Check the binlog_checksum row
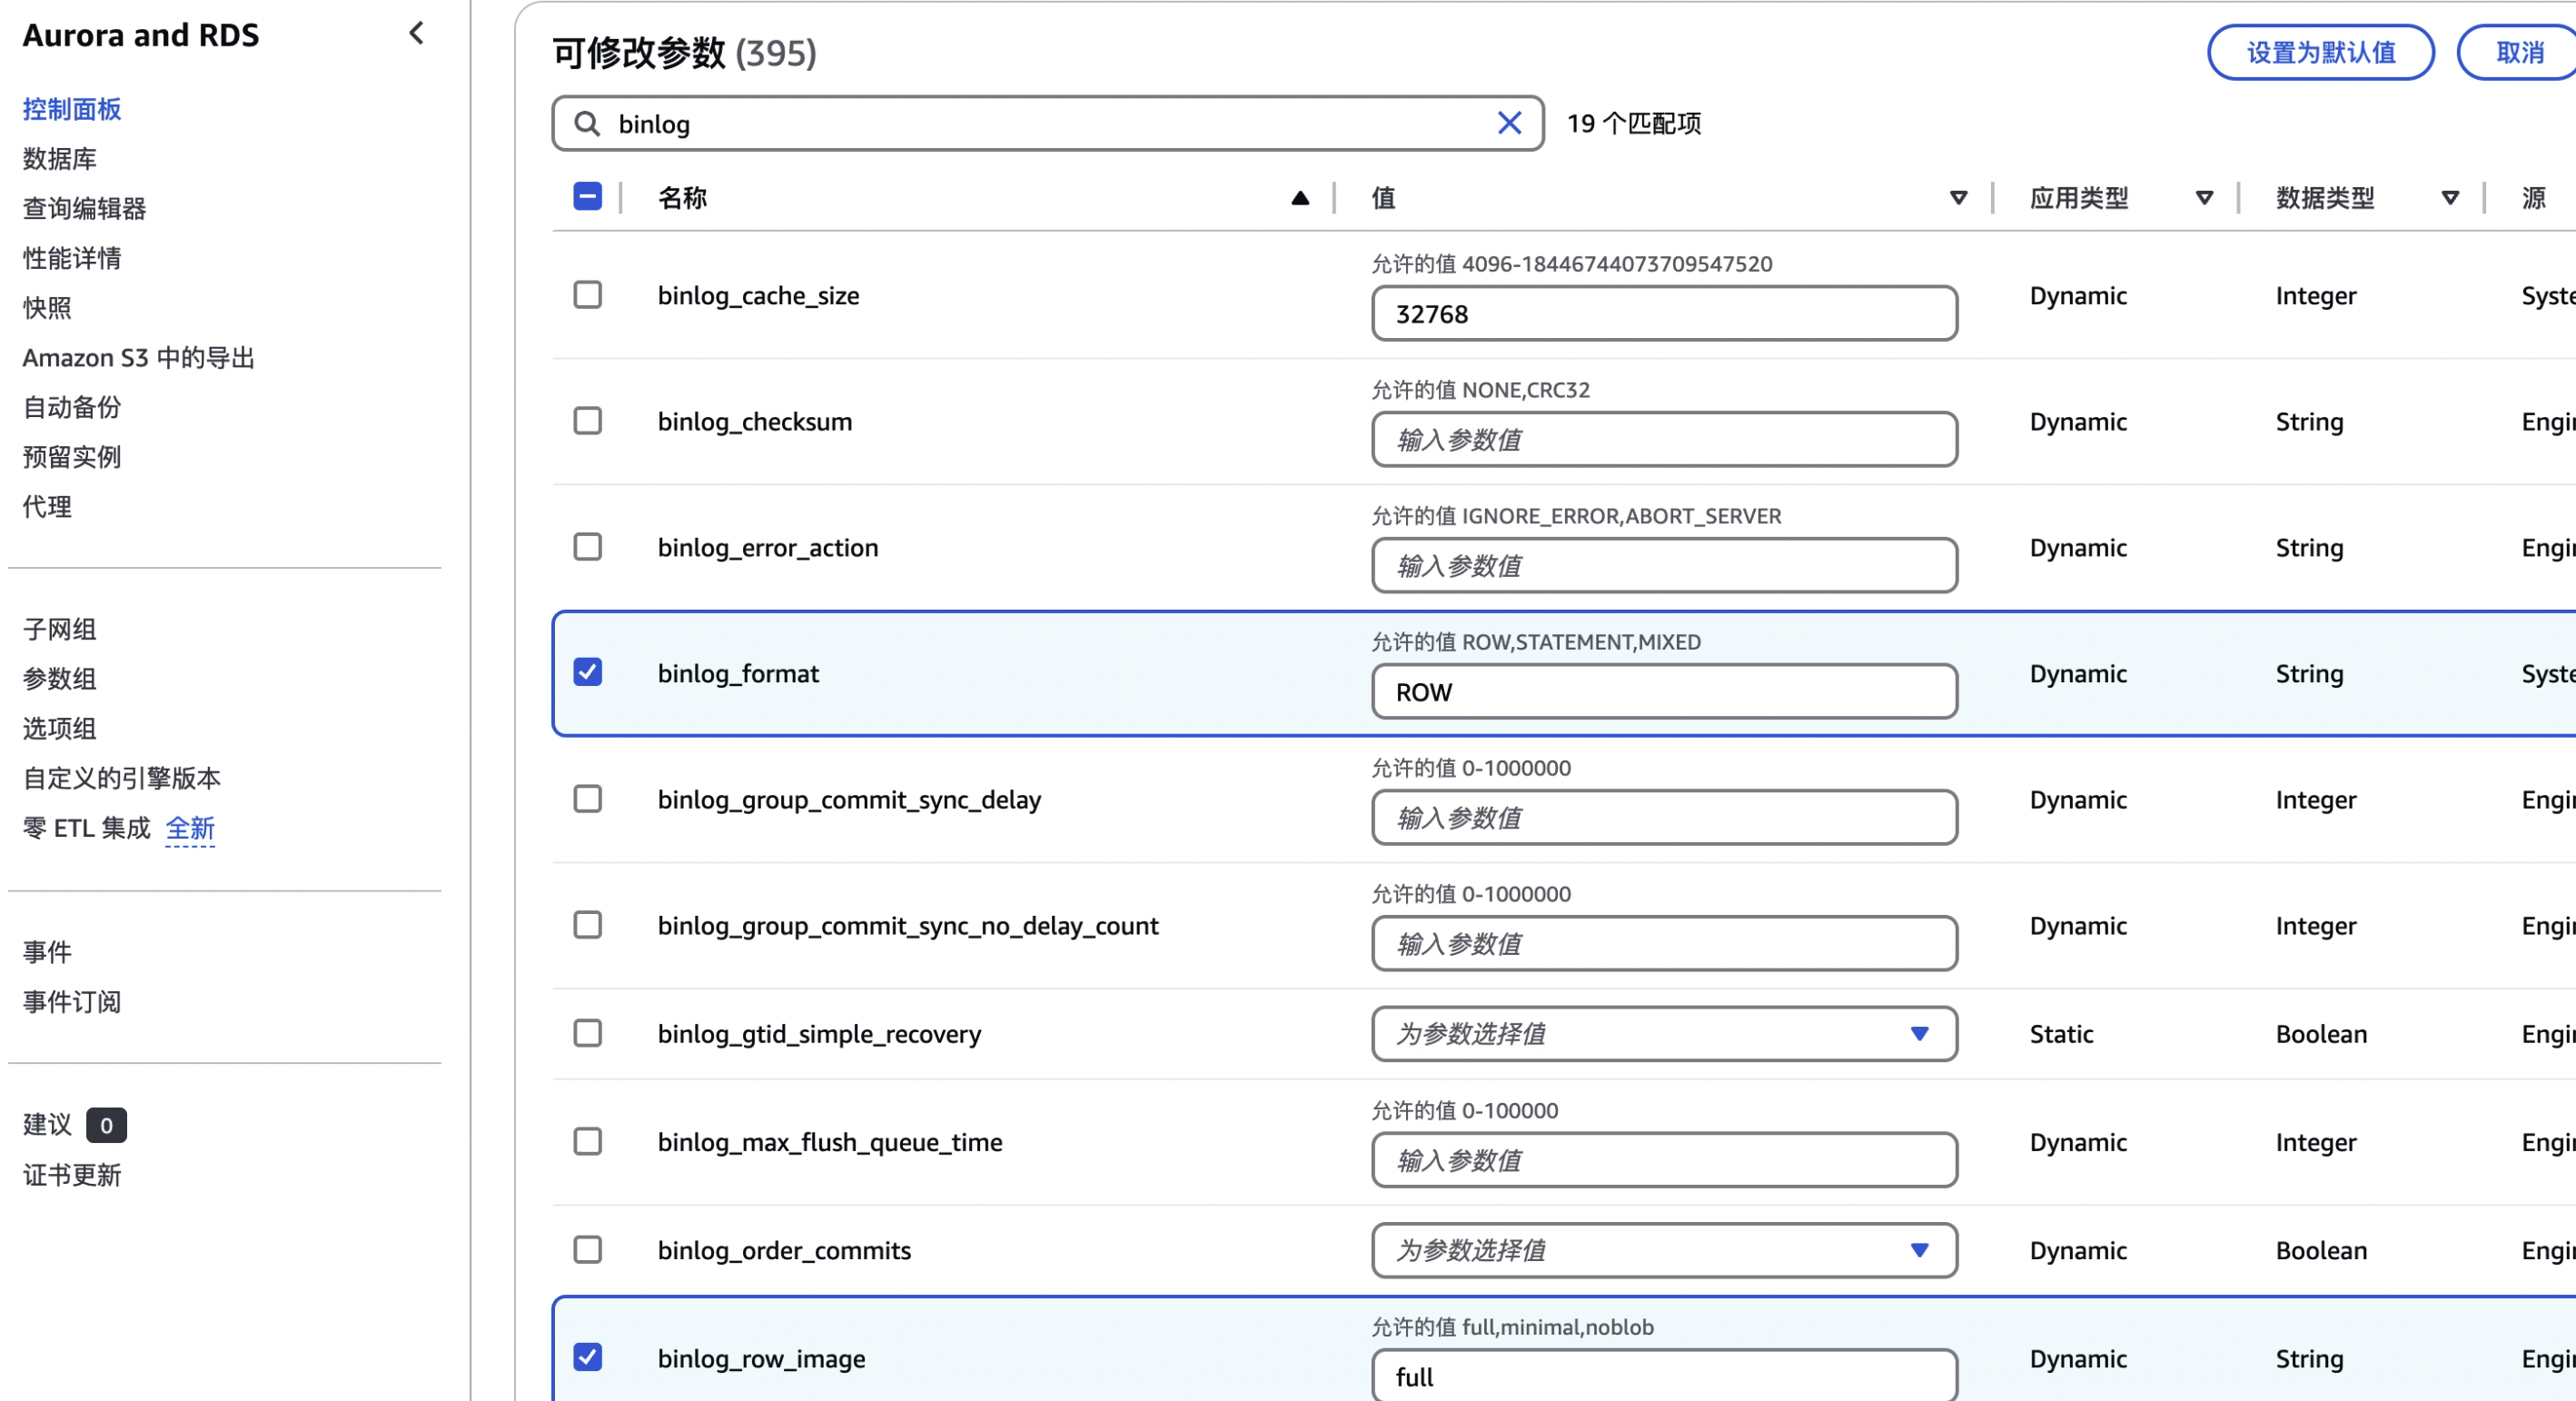Image resolution: width=2576 pixels, height=1401 pixels. 587,421
